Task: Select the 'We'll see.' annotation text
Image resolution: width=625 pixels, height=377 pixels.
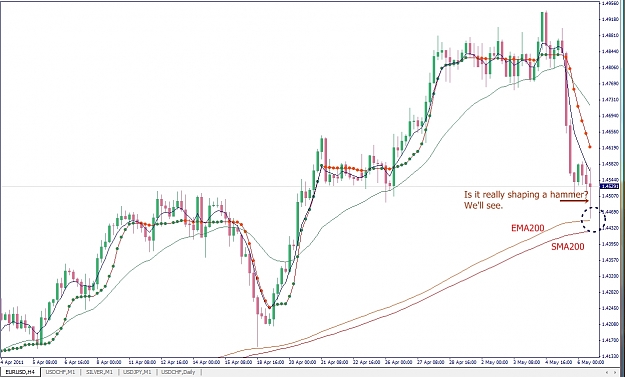Action: point(483,206)
